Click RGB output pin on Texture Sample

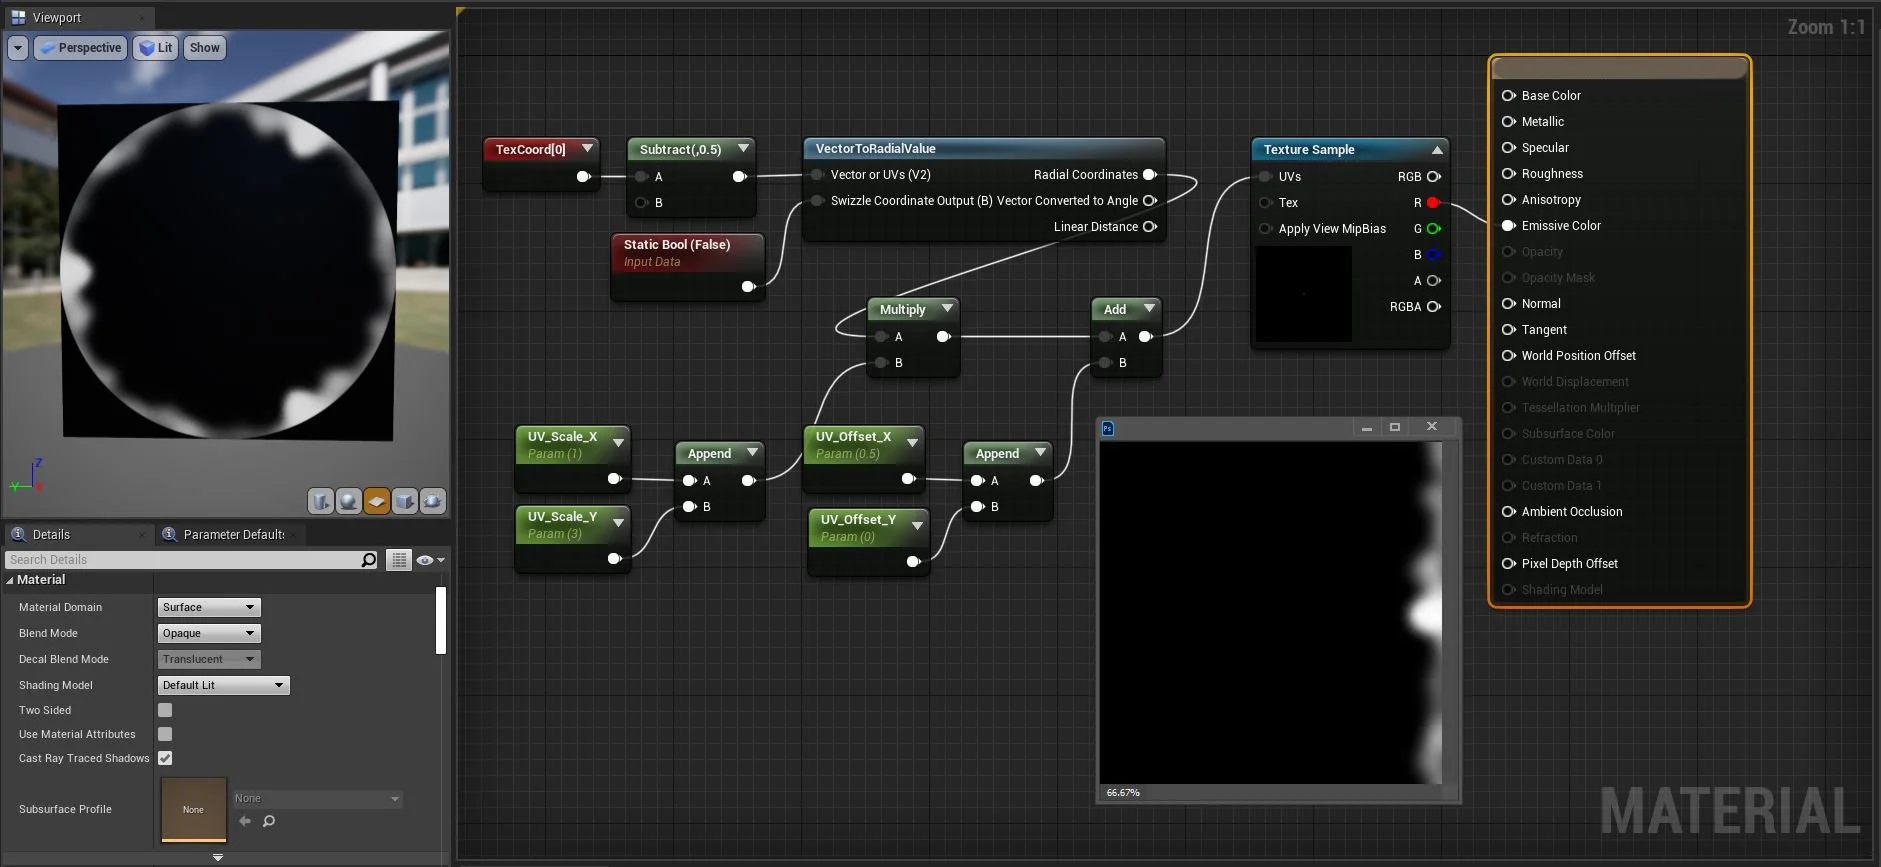tap(1433, 177)
